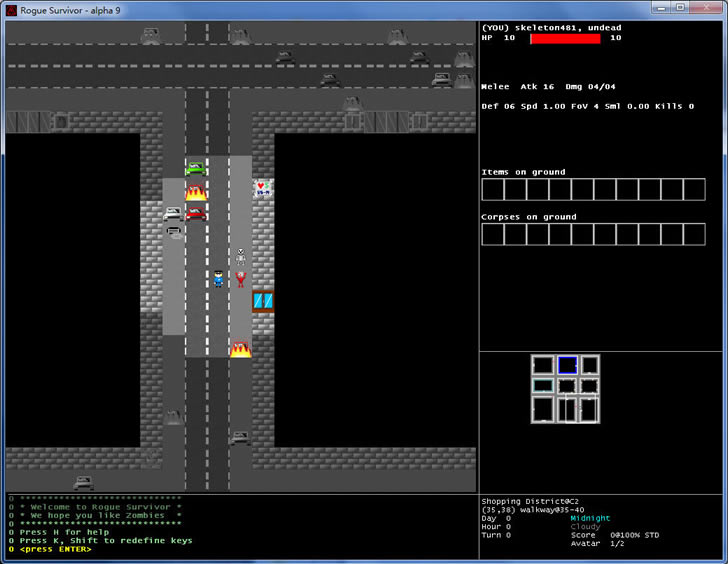
Task: Click the blue glass door on the building
Action: coord(263,300)
